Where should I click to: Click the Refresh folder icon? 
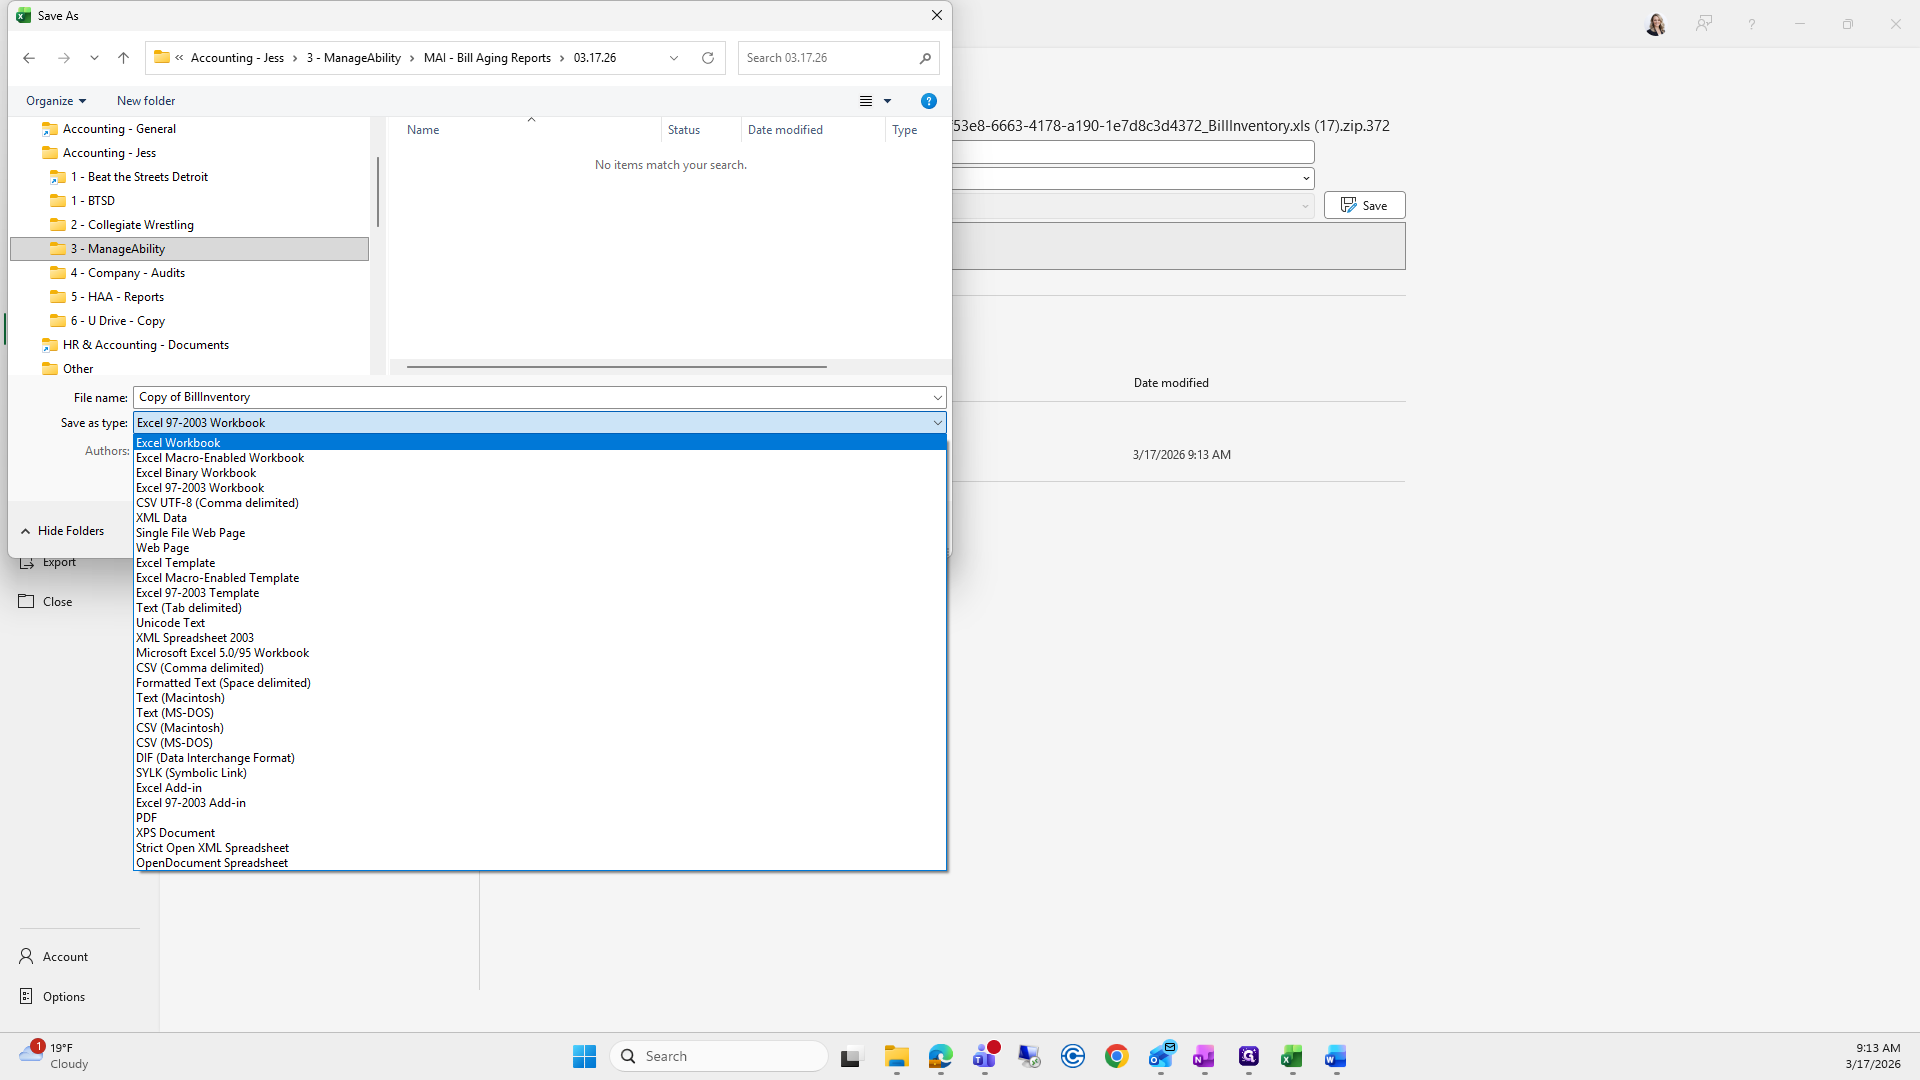point(708,58)
